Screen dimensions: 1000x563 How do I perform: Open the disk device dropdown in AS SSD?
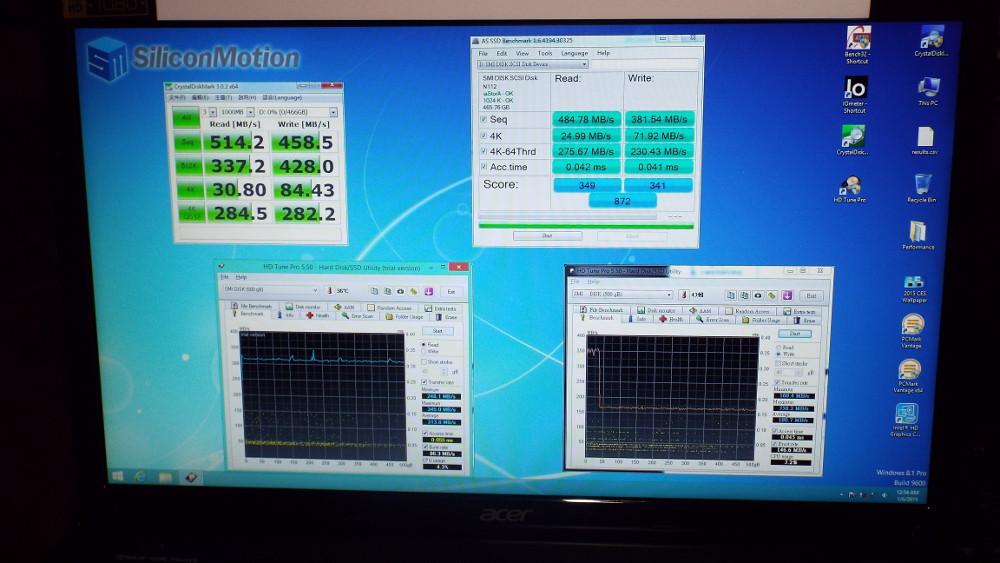(x=532, y=64)
